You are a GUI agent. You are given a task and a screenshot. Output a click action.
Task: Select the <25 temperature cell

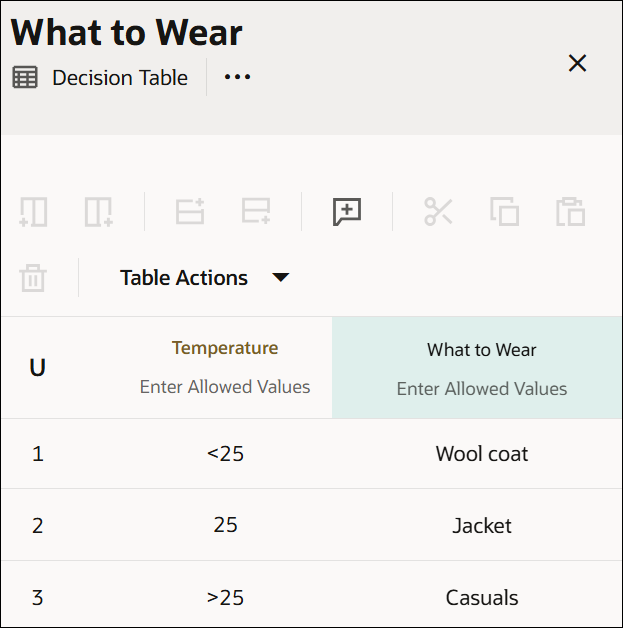click(225, 454)
